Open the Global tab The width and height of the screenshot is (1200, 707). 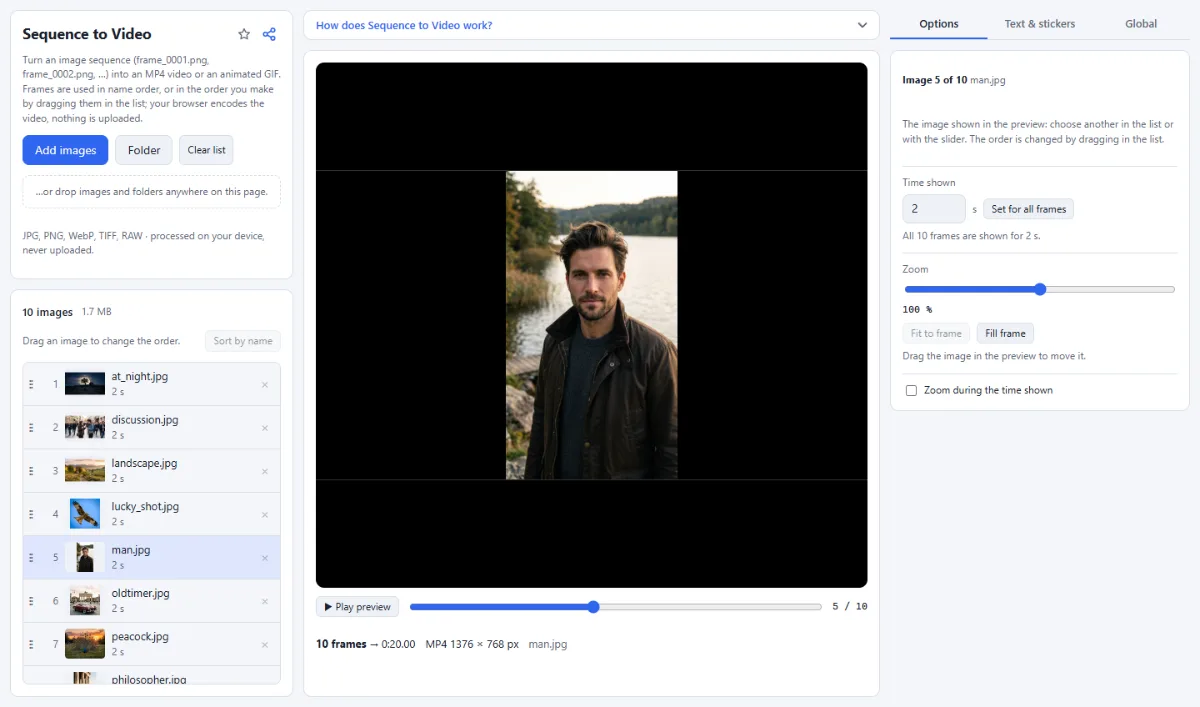coord(1141,24)
